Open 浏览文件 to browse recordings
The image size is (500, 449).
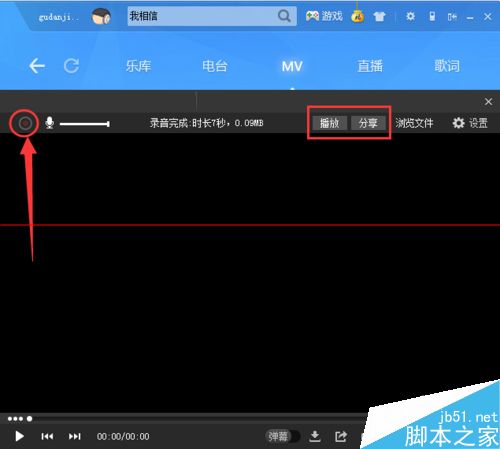(414, 123)
